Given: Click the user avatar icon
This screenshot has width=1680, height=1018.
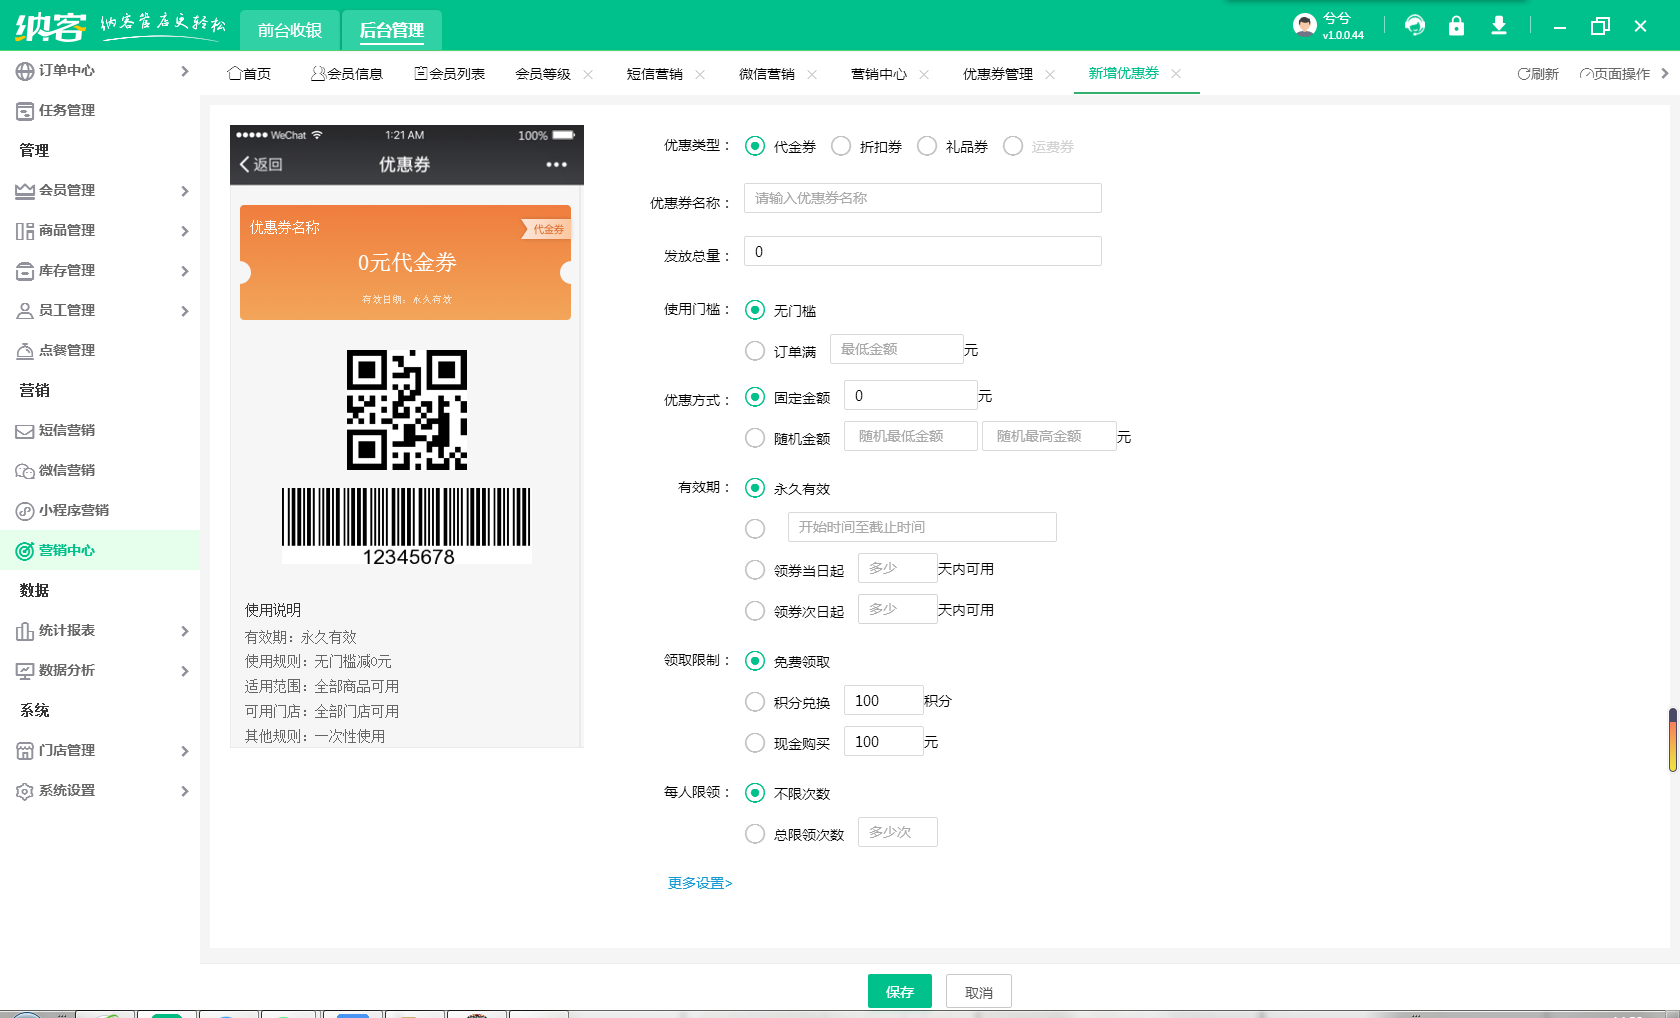Looking at the screenshot, I should [1304, 26].
